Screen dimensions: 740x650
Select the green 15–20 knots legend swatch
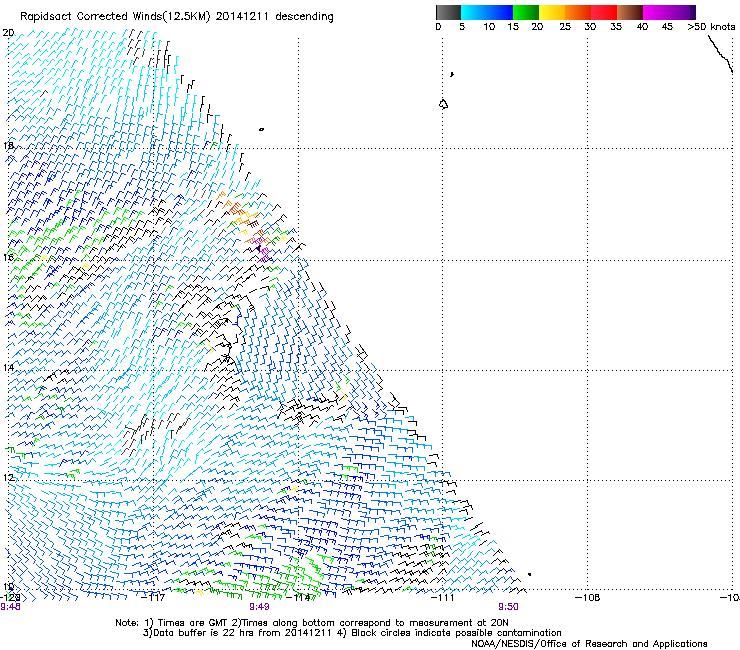(x=526, y=12)
